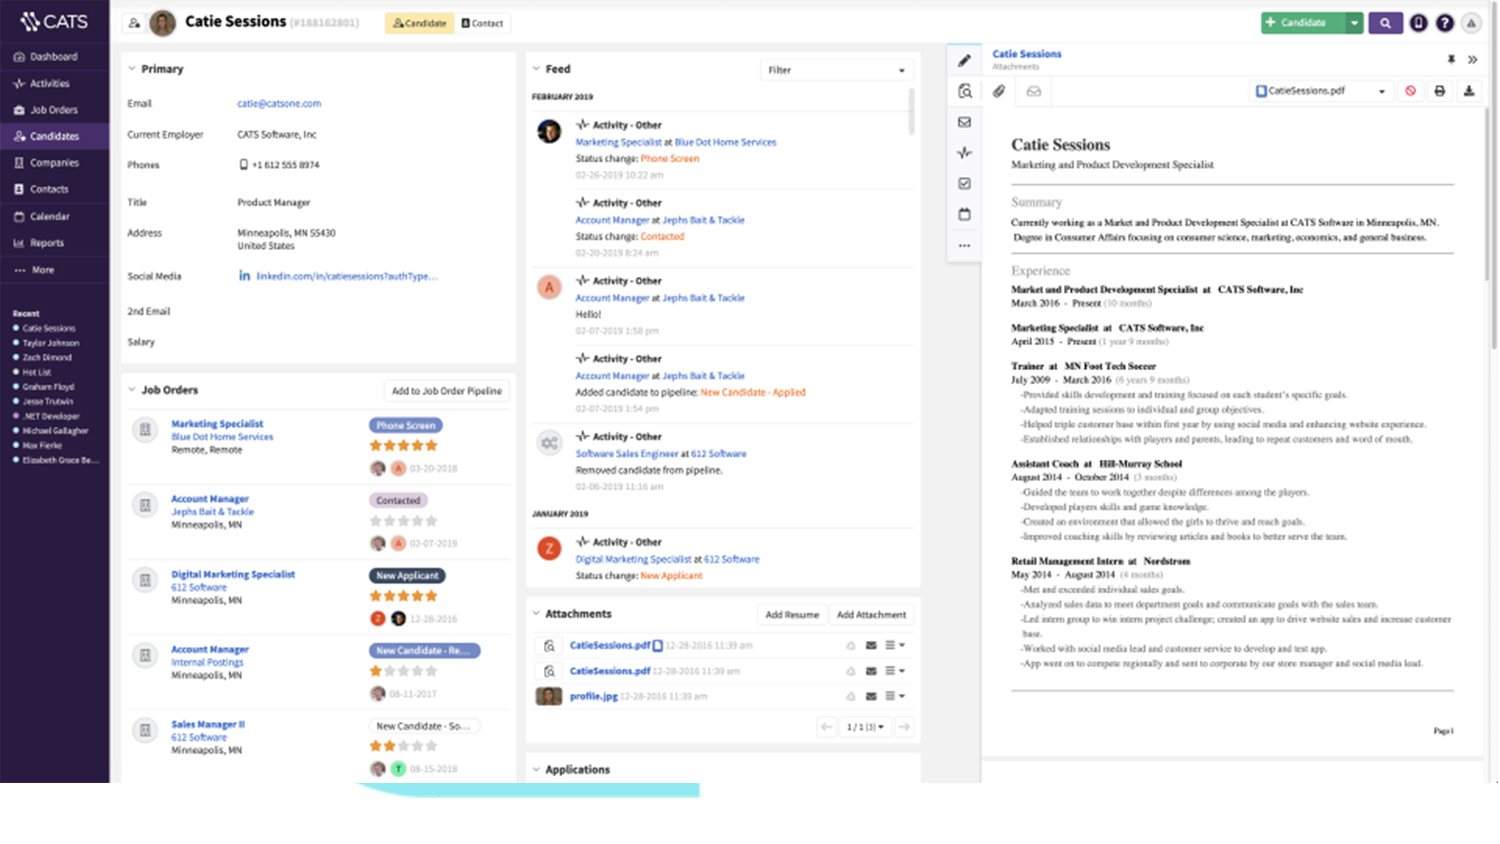Collapse the Feed section

click(536, 69)
